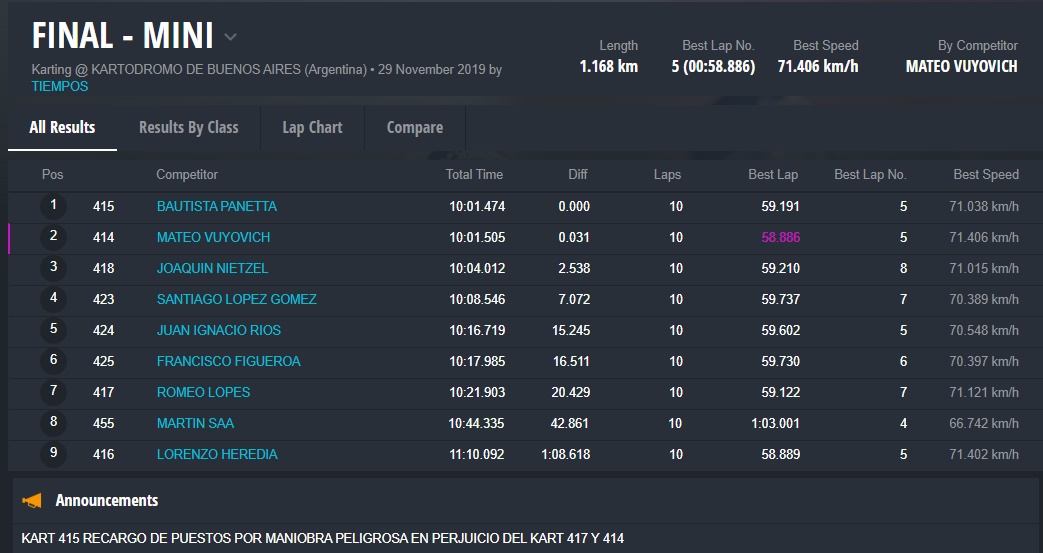1043x553 pixels.
Task: Open MARTIN SAA competitor page
Action: pos(195,423)
